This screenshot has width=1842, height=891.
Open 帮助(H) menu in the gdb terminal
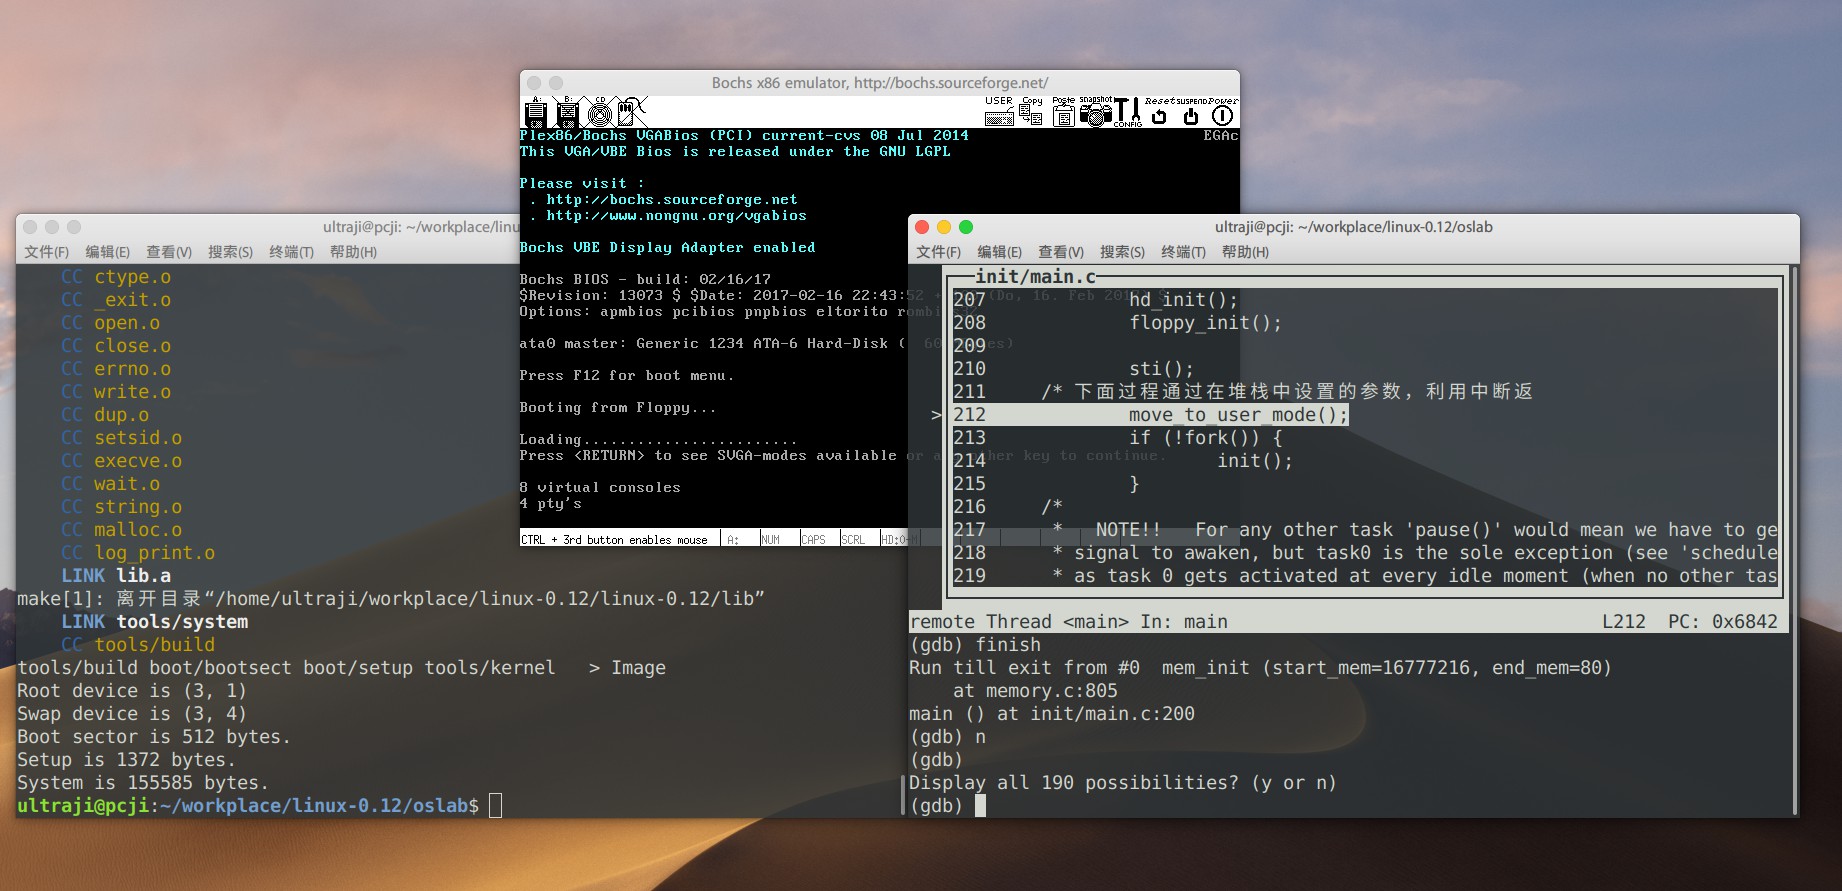[1245, 252]
